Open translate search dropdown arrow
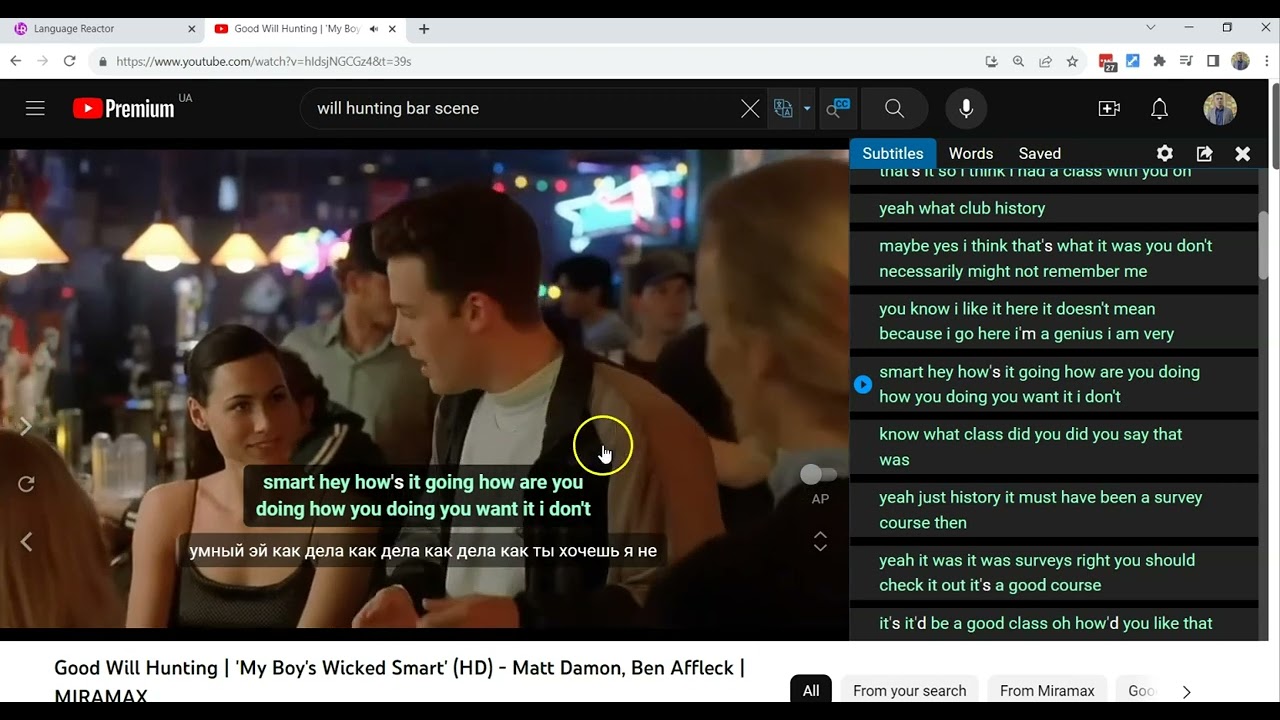This screenshot has width=1280, height=720. pos(807,108)
